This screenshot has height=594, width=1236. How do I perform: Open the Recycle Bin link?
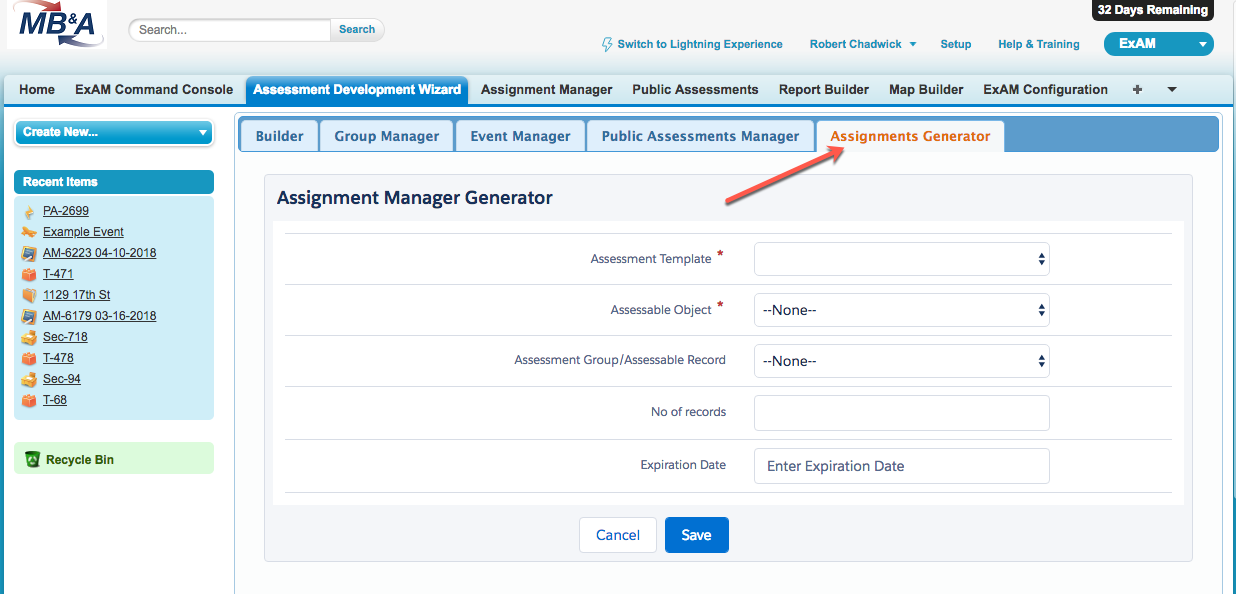click(80, 460)
